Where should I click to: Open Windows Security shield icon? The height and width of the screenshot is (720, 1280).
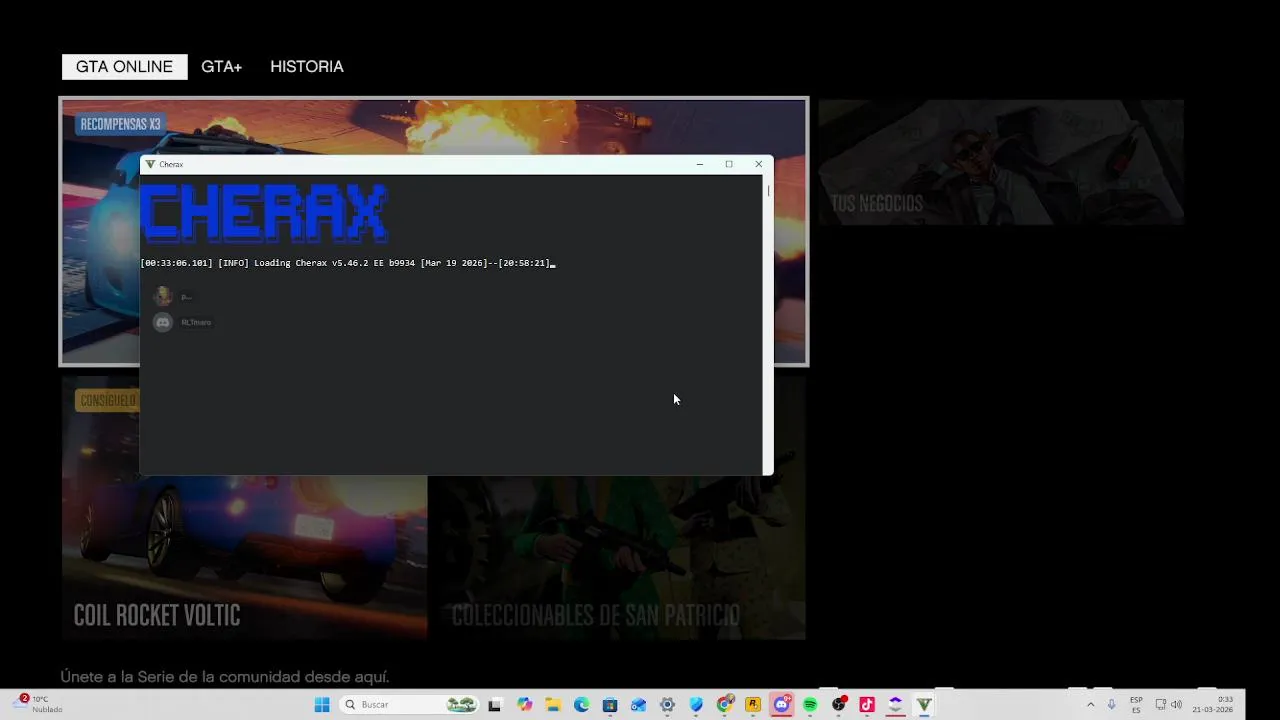pyautogui.click(x=696, y=705)
